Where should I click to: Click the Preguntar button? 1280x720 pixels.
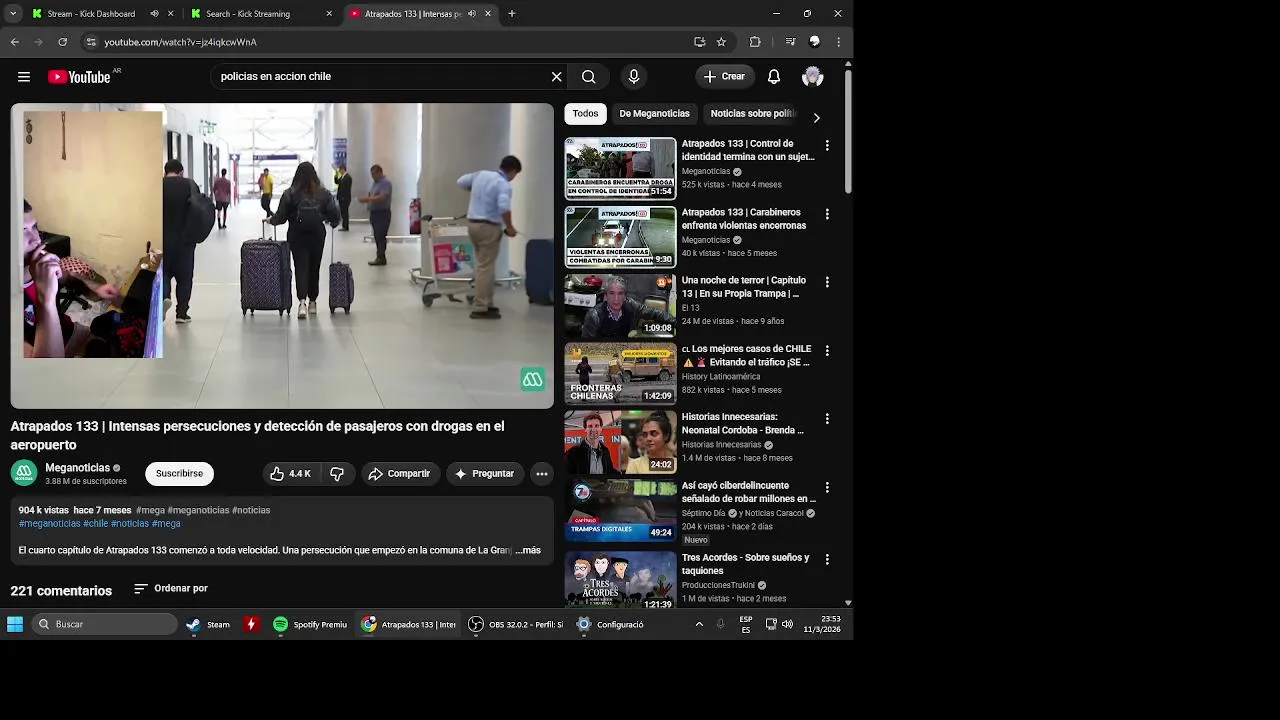pos(484,474)
